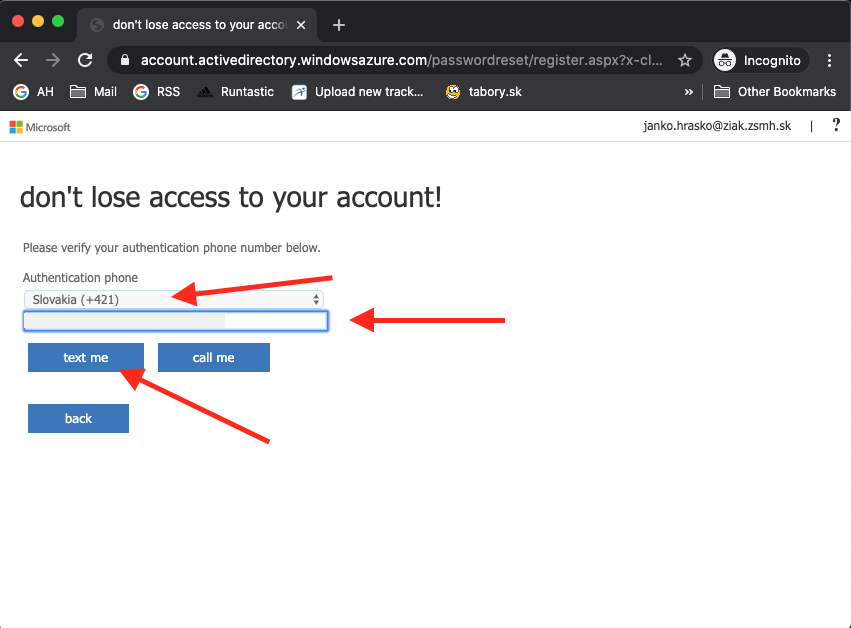851x628 pixels.
Task: Open the Other Bookmarks folder
Action: tap(775, 92)
